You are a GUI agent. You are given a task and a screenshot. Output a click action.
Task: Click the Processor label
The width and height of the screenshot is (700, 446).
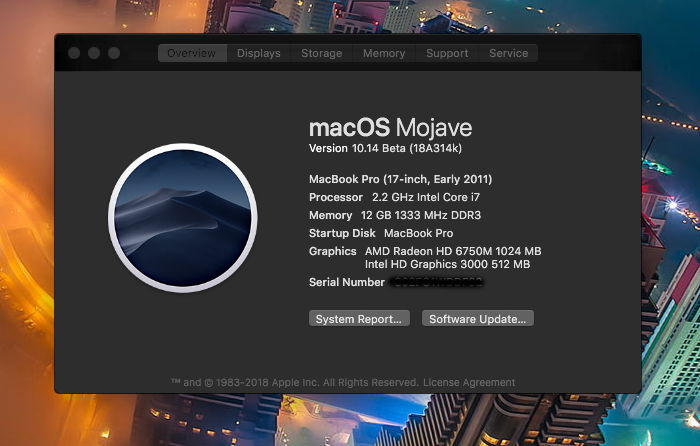tap(336, 197)
